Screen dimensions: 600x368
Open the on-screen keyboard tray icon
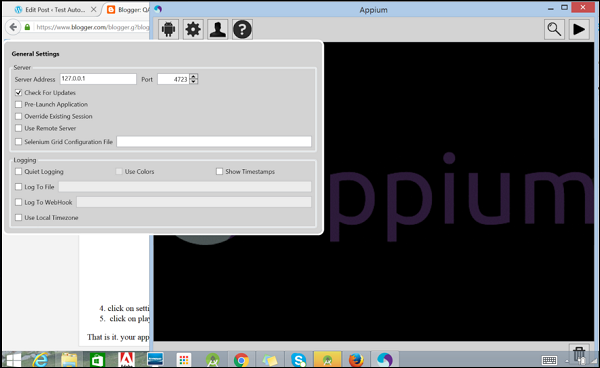pyautogui.click(x=549, y=360)
